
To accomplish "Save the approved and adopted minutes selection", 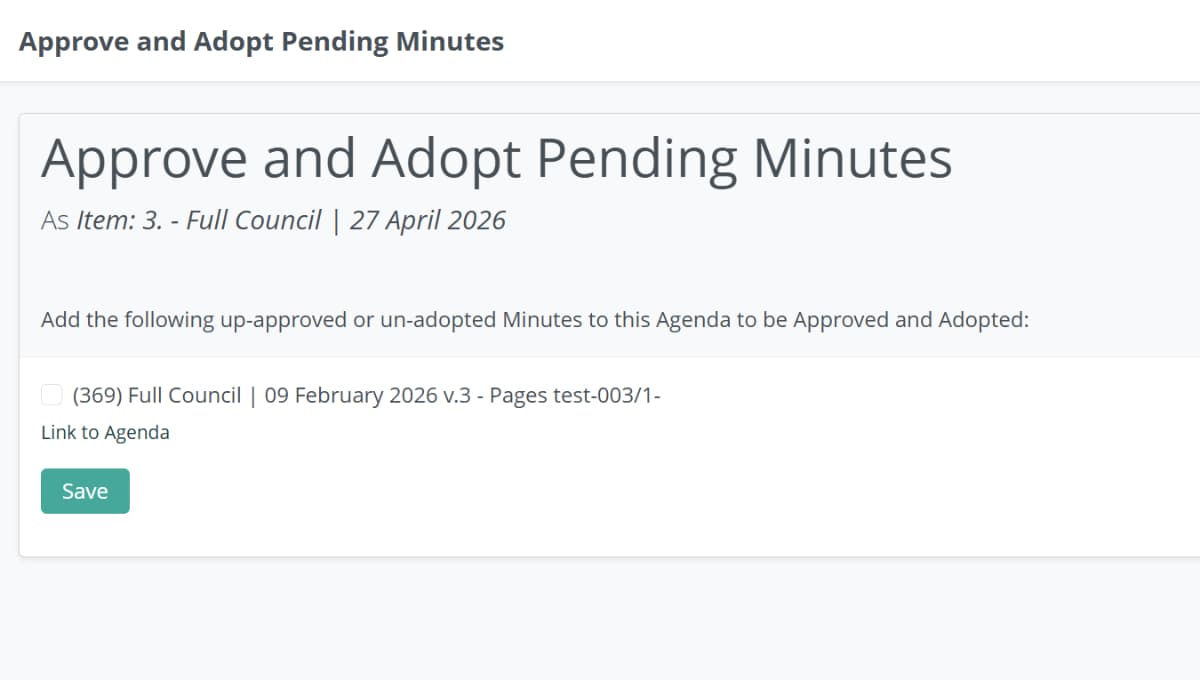I will 85,491.
